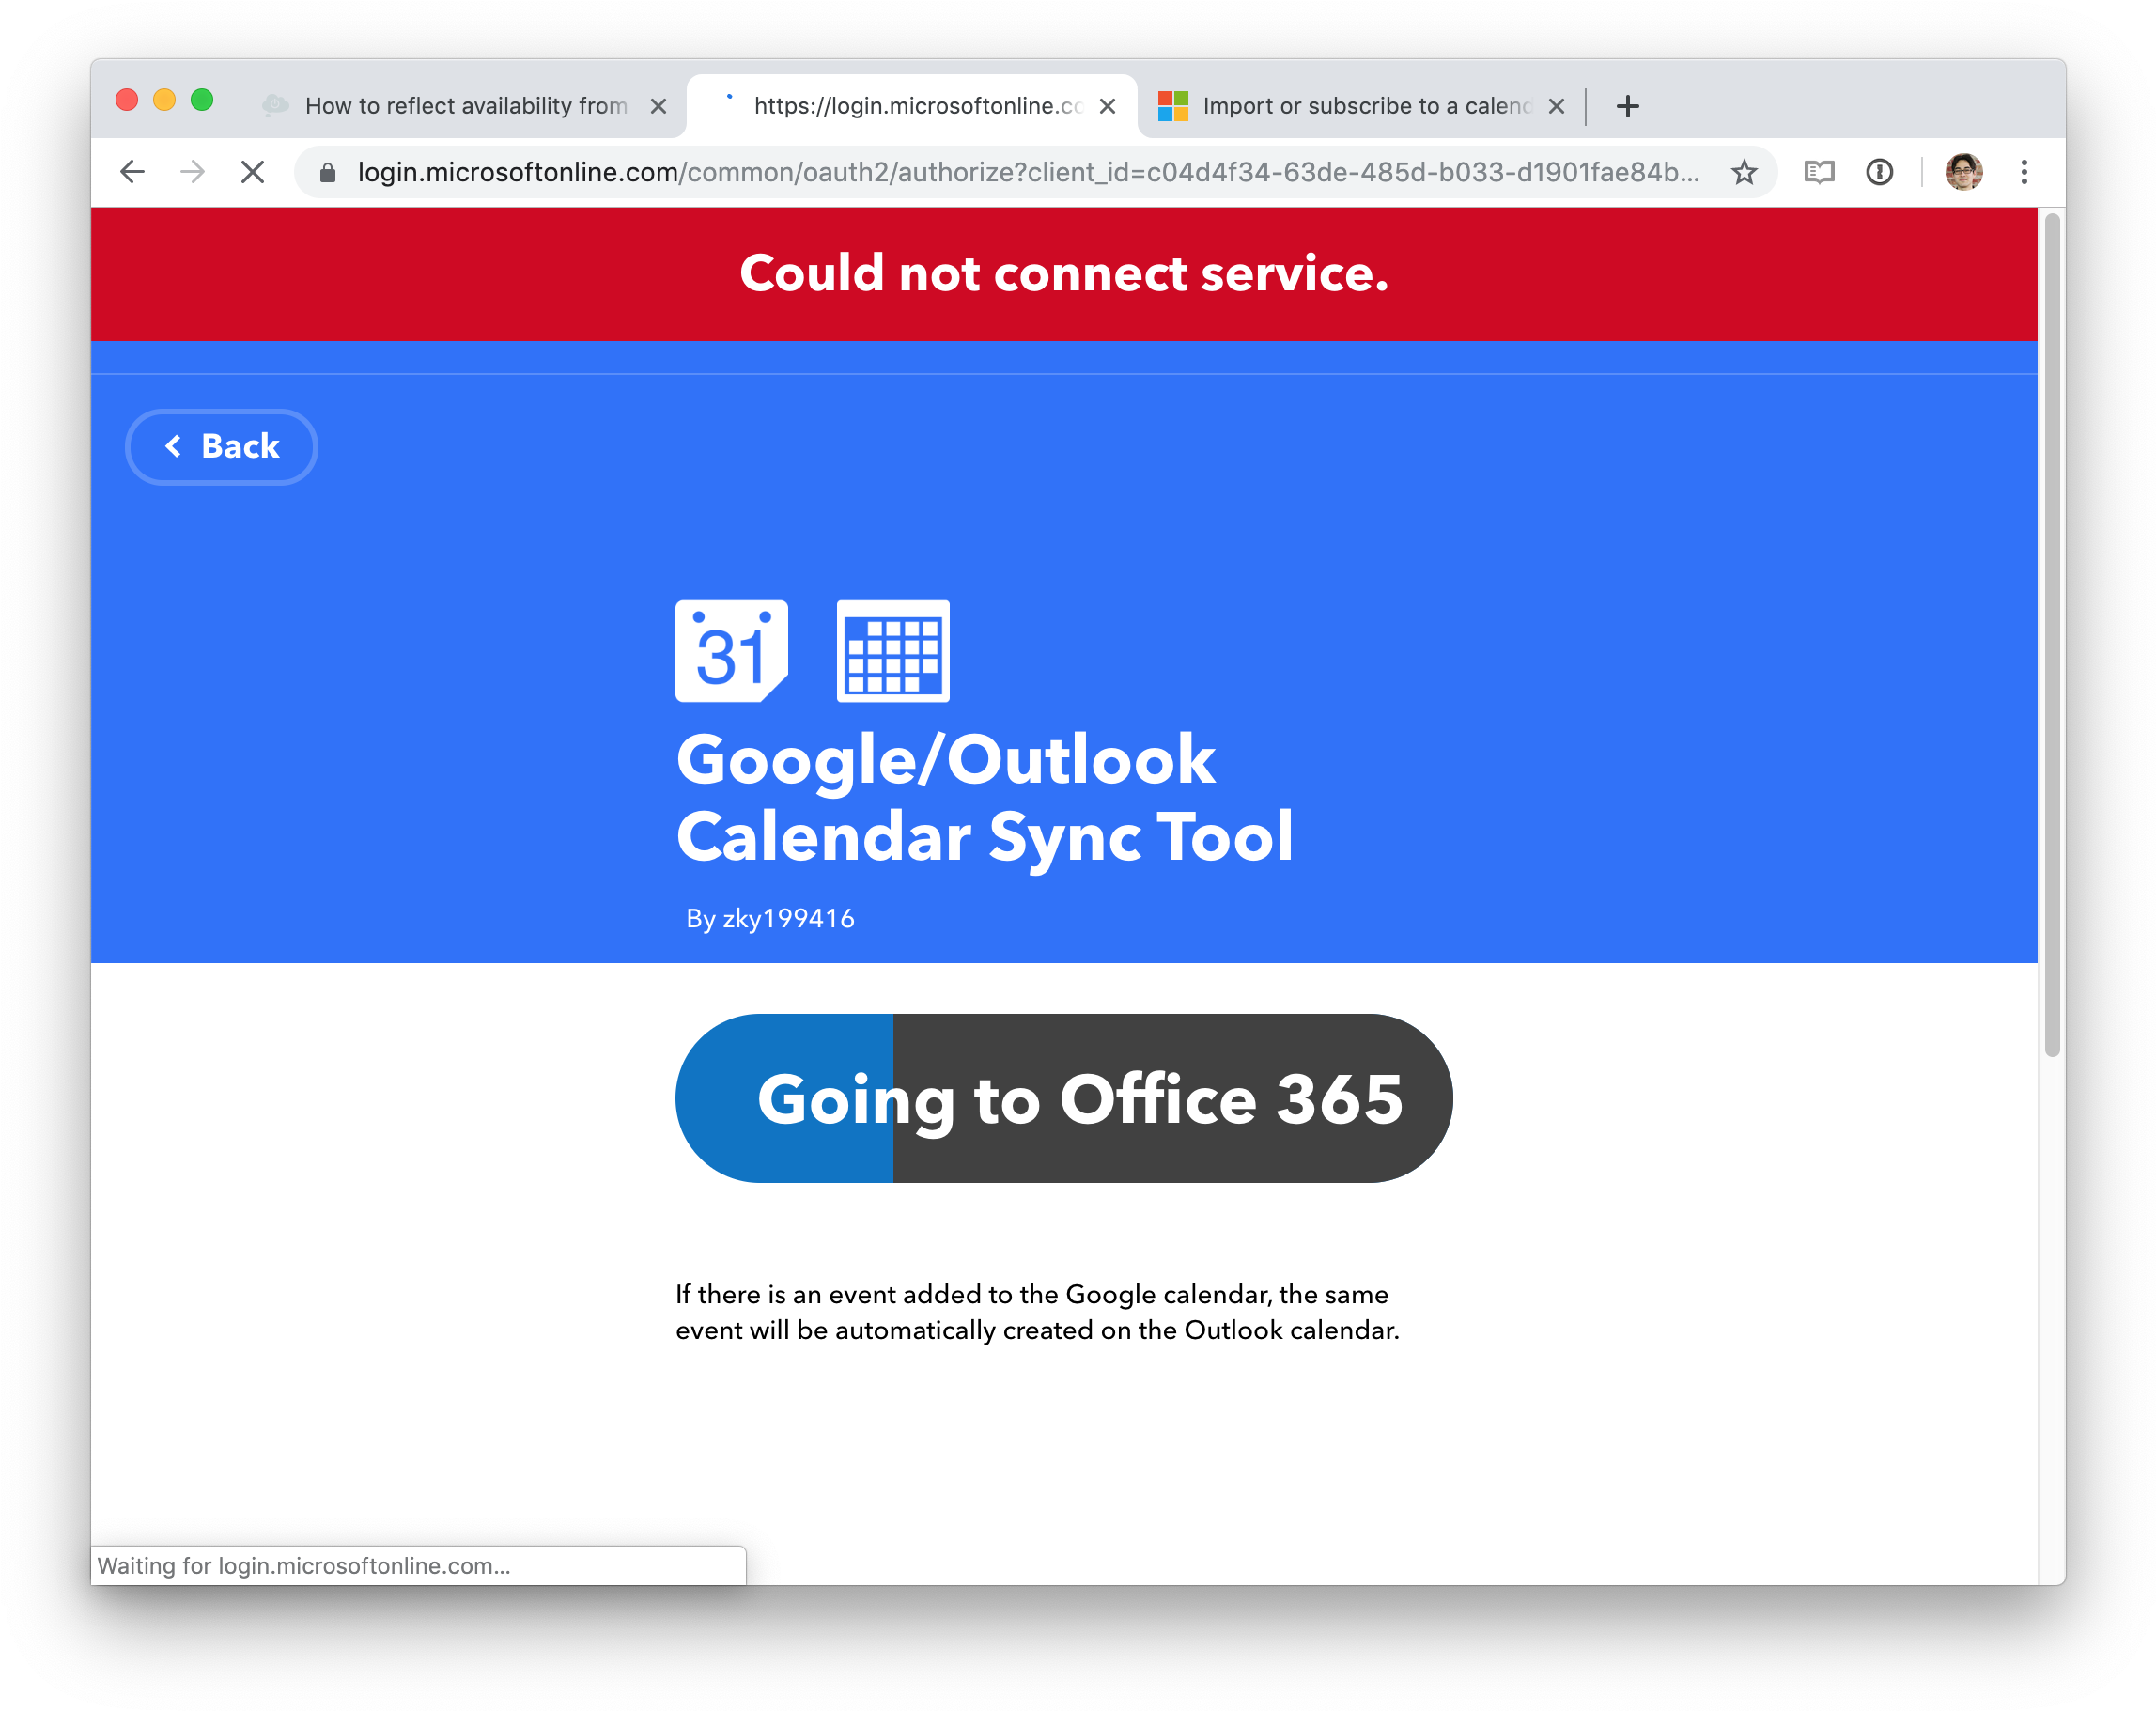Click the Office 365 calendar grid icon
The image size is (2156, 1711).
coord(893,651)
